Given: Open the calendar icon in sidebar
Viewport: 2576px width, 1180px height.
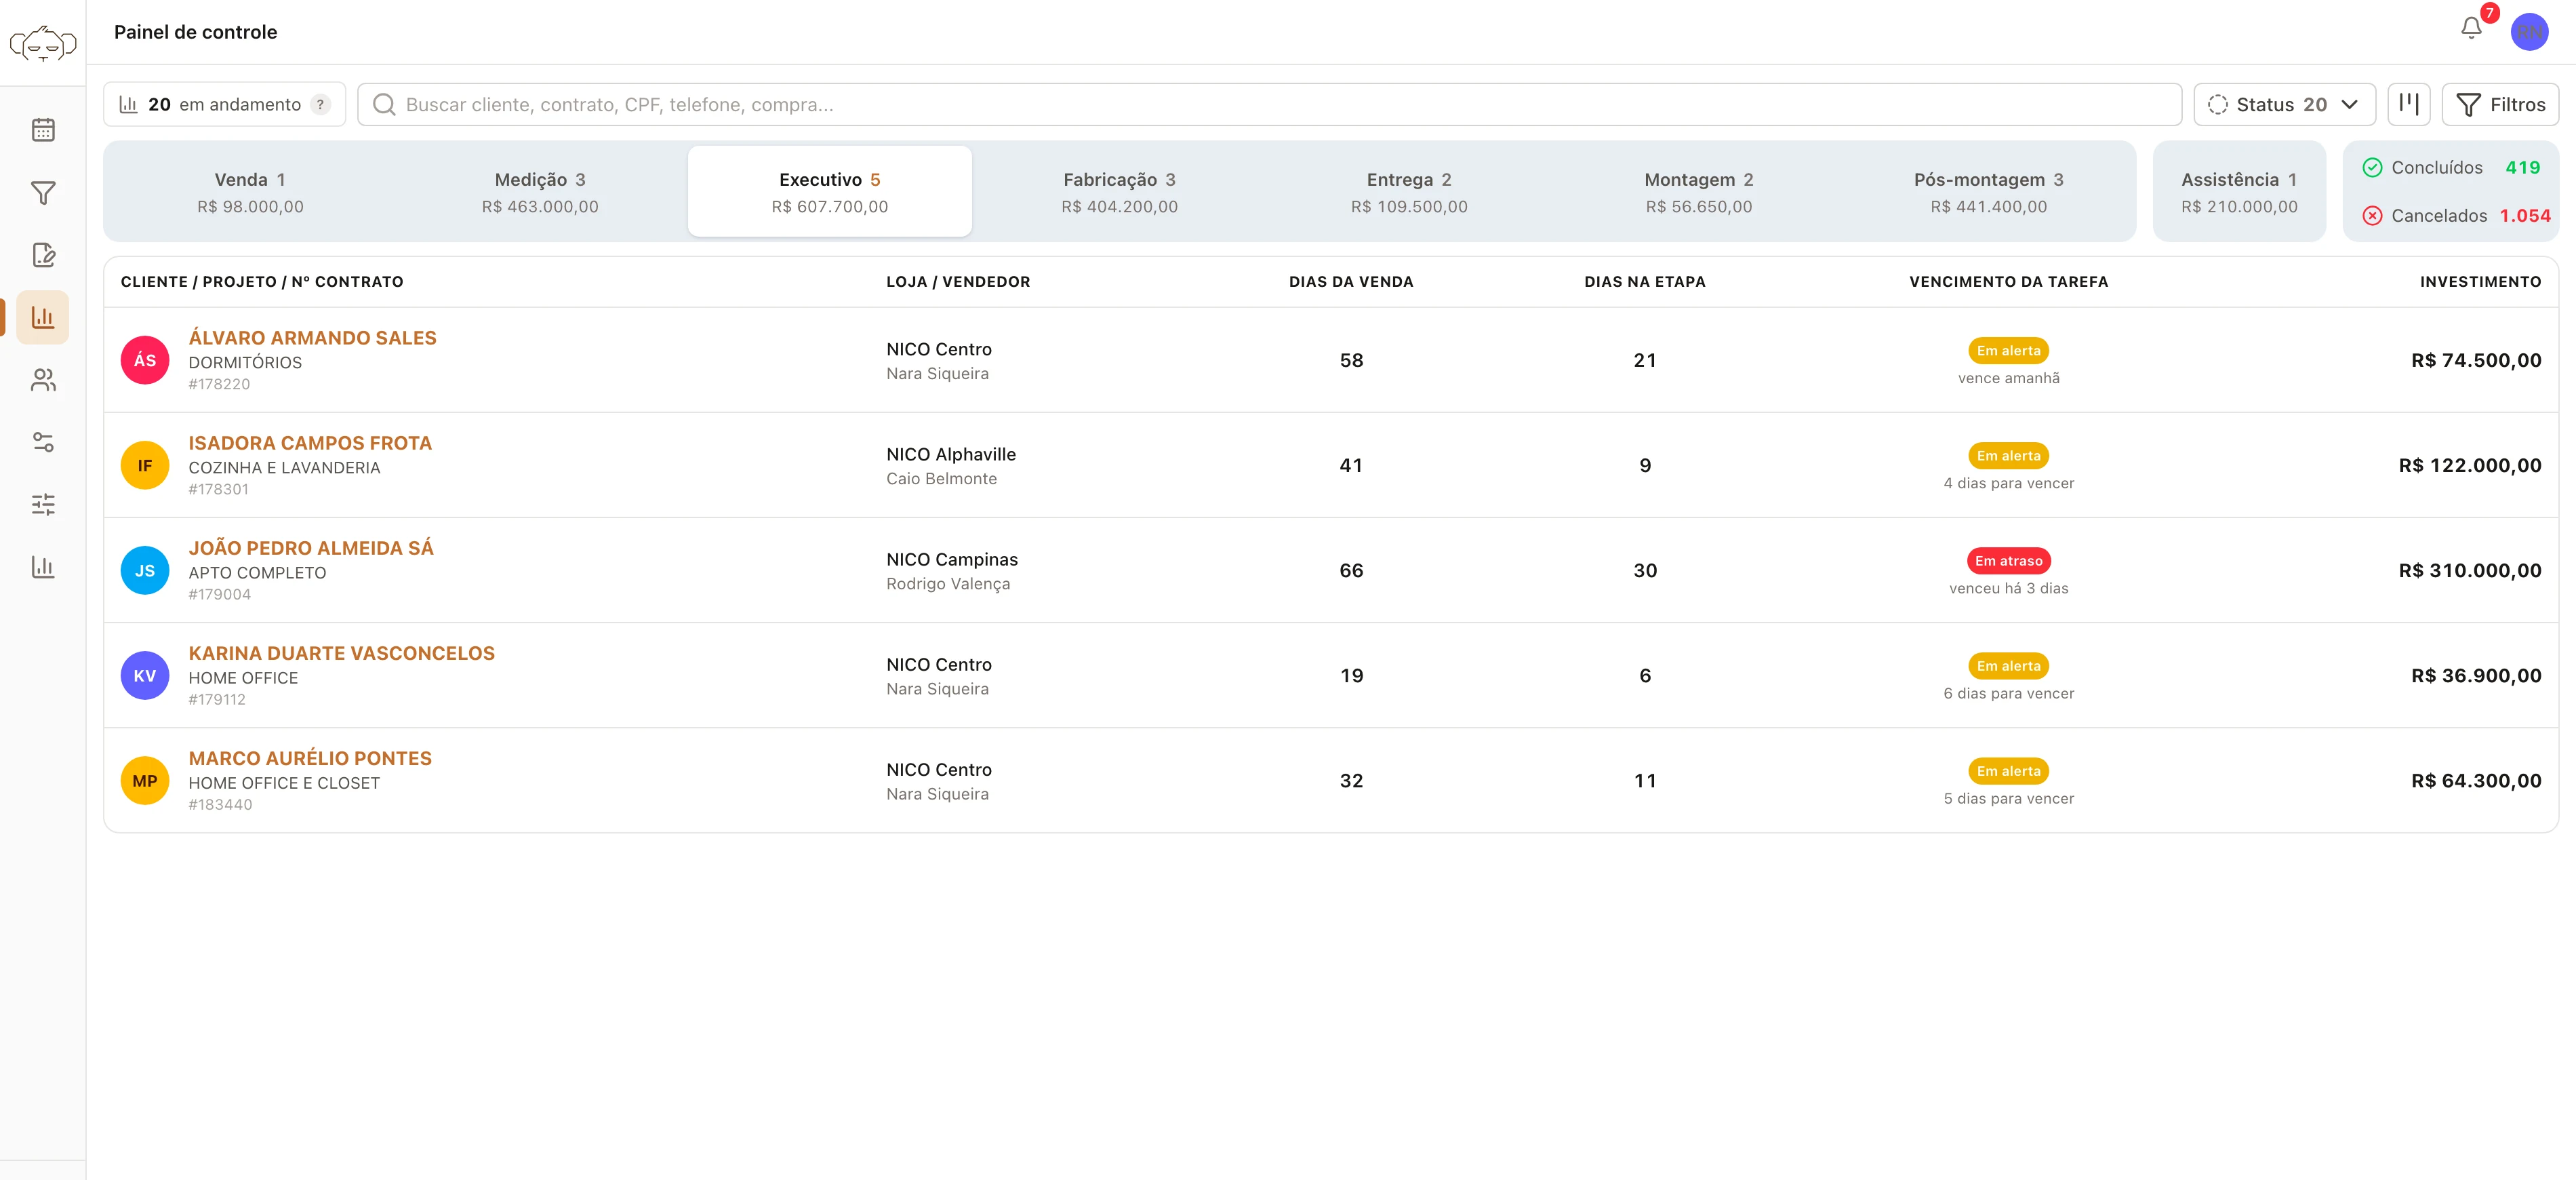Looking at the screenshot, I should coord(43,130).
